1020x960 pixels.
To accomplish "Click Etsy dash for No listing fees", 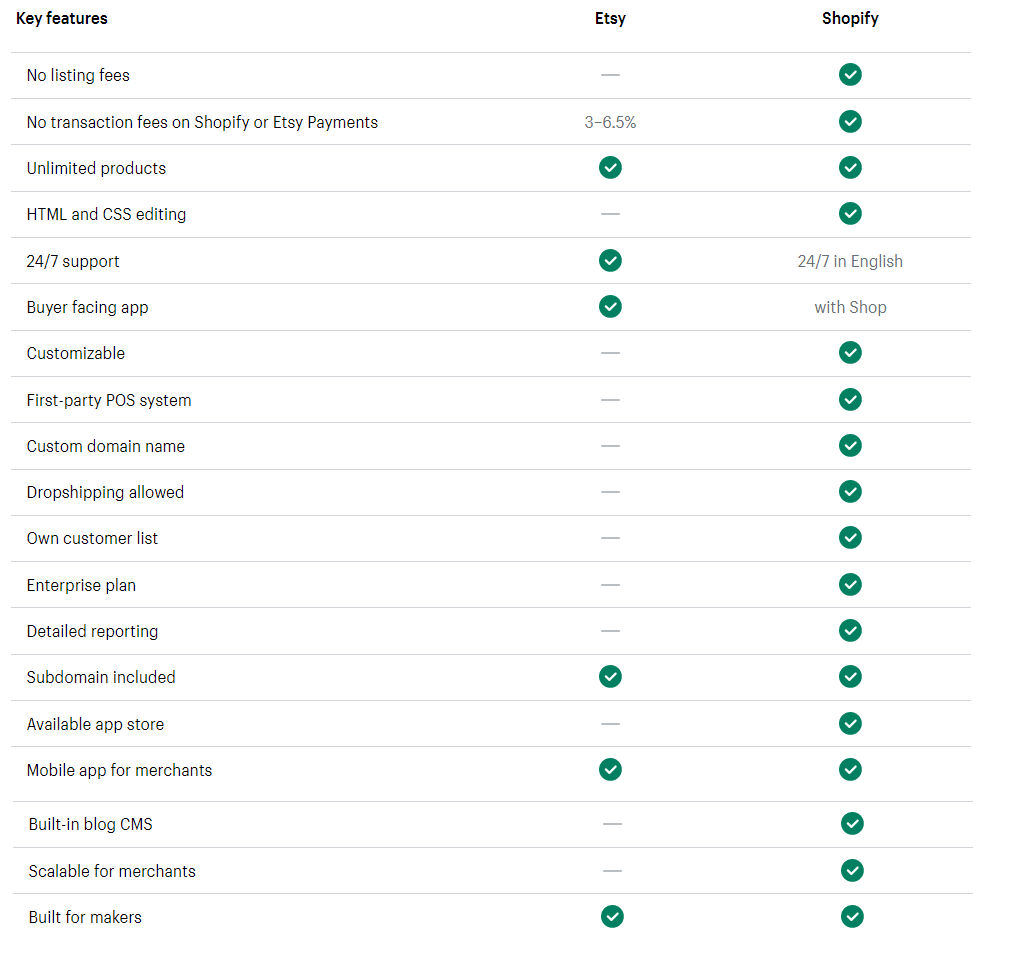I will point(610,75).
